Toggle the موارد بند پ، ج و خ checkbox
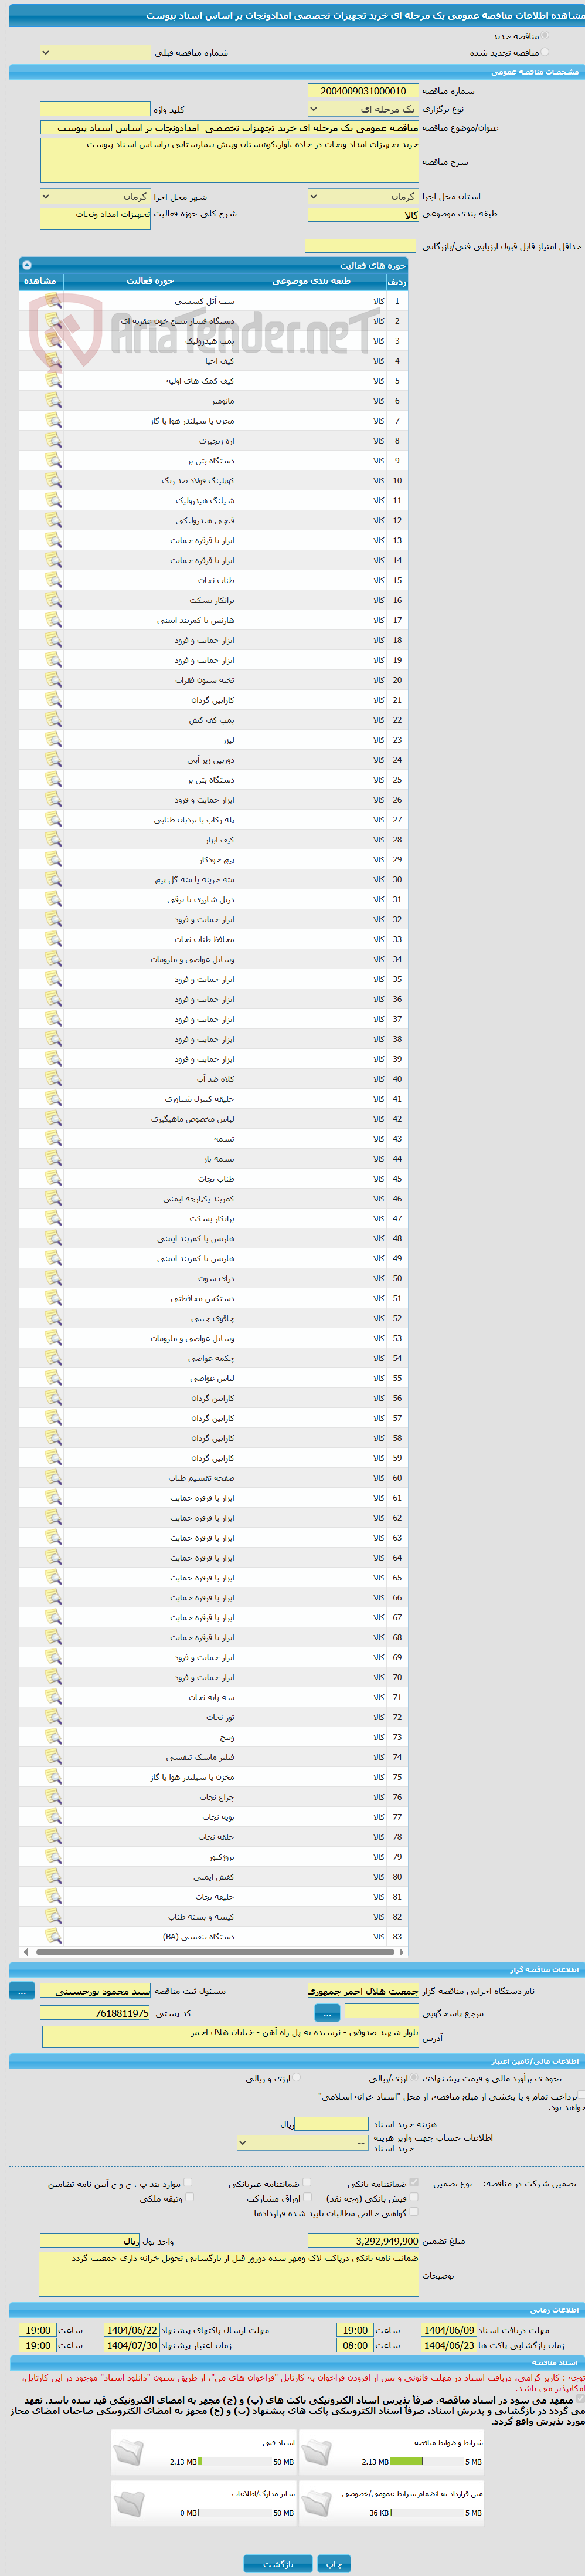This screenshot has height=2576, width=585. [188, 2183]
